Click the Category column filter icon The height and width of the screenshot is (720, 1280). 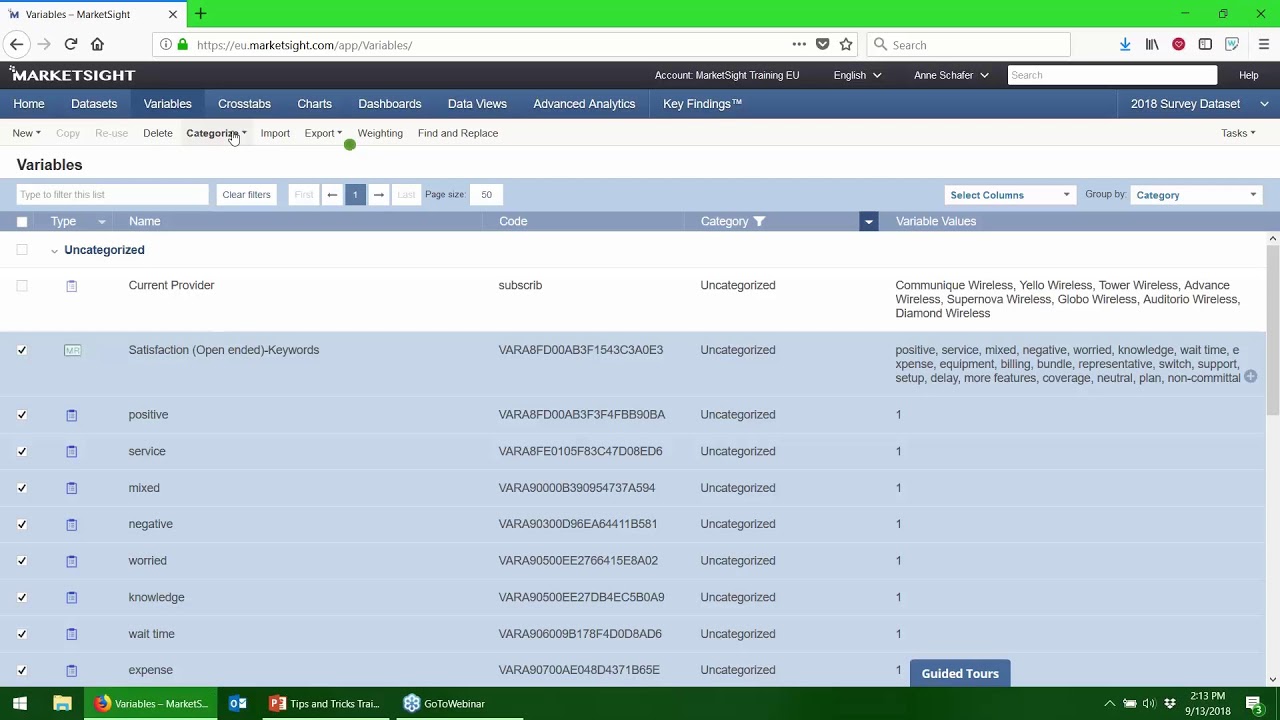[x=759, y=221]
